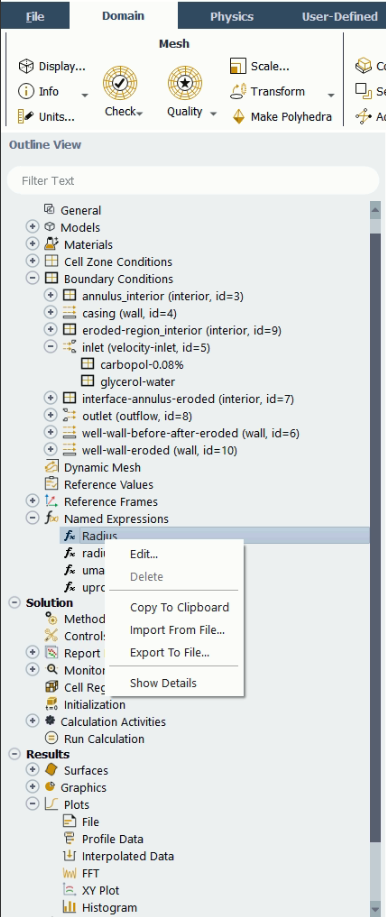The width and height of the screenshot is (386, 917).
Task: Collapse the Boundary Conditions node
Action: click(33, 278)
